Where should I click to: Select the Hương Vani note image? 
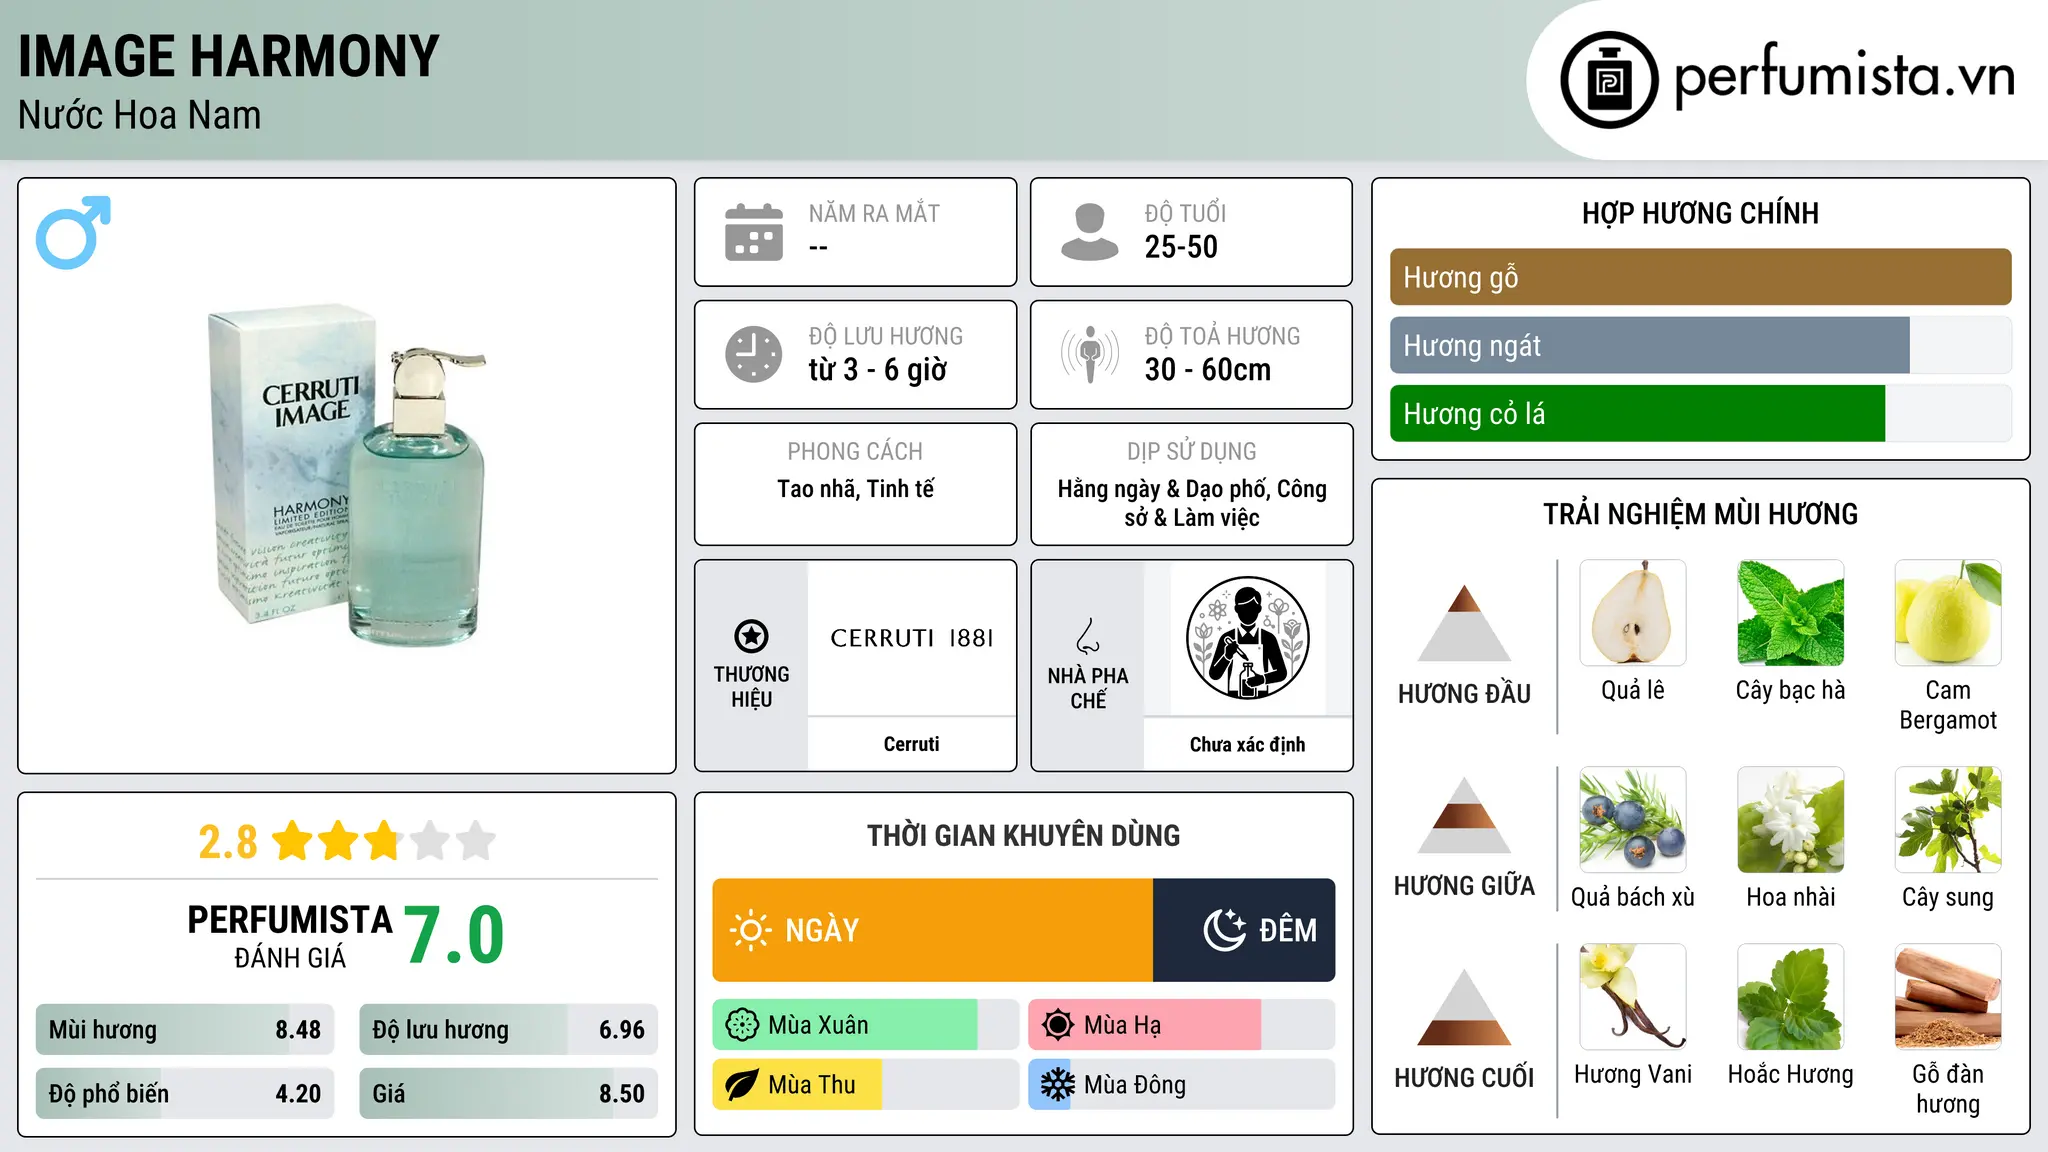1633,997
